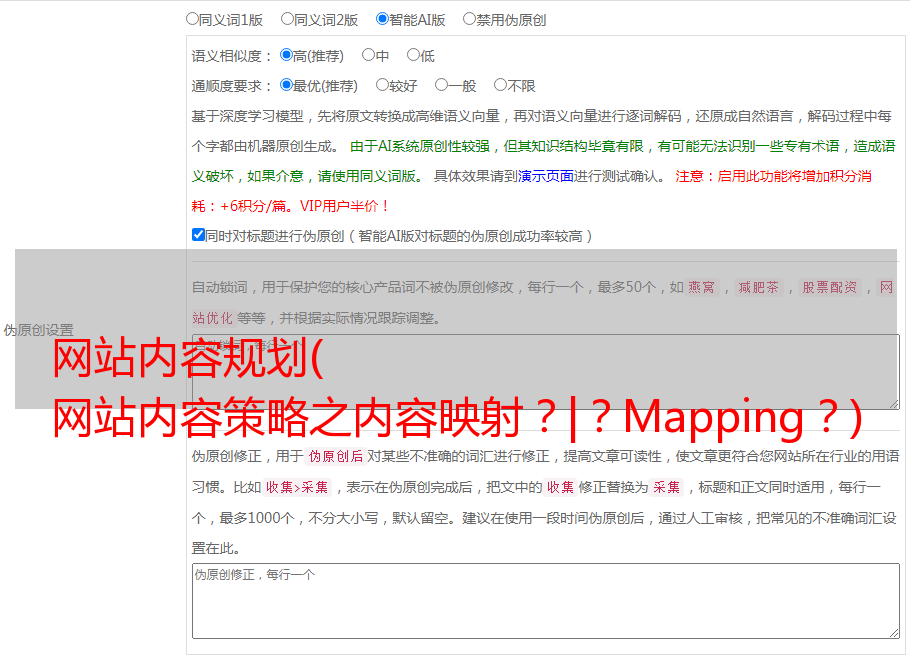The width and height of the screenshot is (911, 658).
Task: Toggle the 同时对标题进行伪原创 checkbox
Action: pyautogui.click(x=198, y=236)
